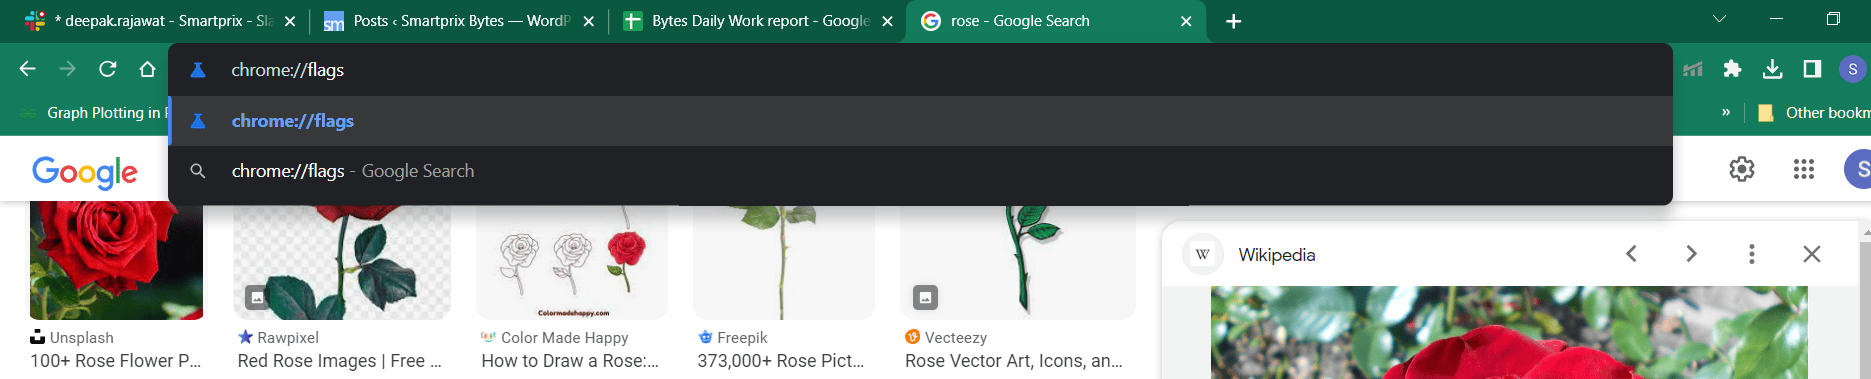Toggle the side panel icon
Viewport: 1871px width, 379px height.
1812,69
